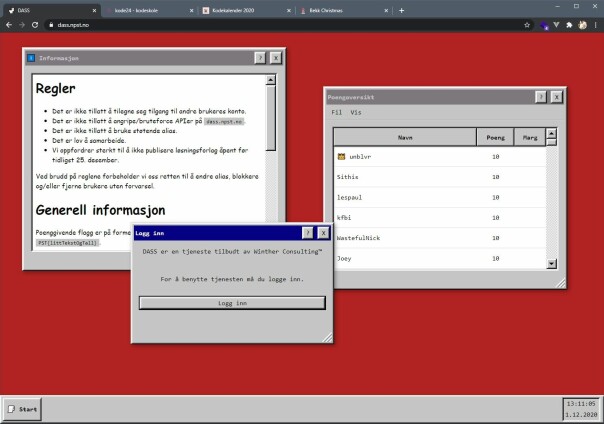This screenshot has height=424, width=604.
Task: Click the taskbar clock showing 13:11:05
Action: [581, 409]
